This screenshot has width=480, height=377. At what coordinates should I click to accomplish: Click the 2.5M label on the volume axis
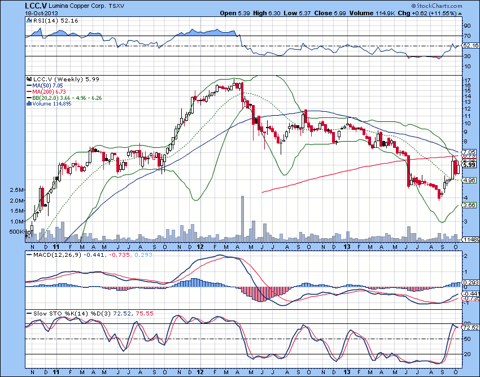pos(17,190)
